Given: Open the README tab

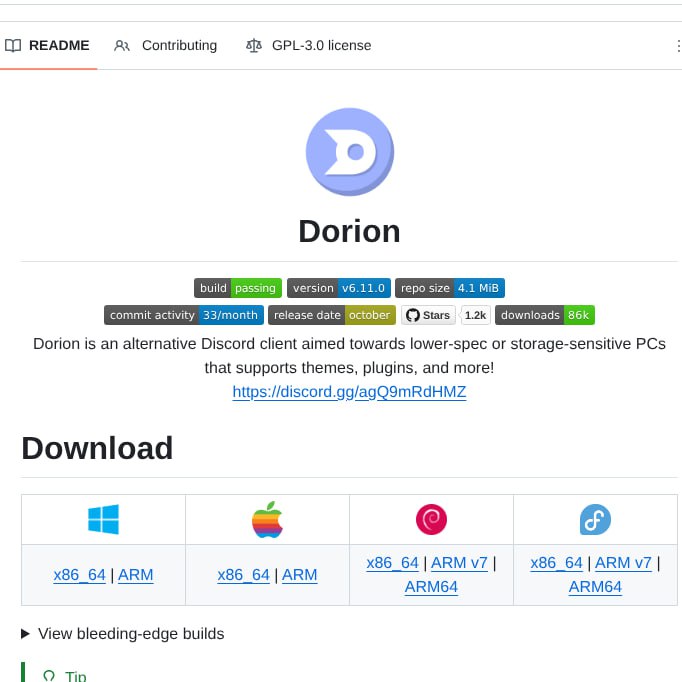Looking at the screenshot, I should pos(47,45).
